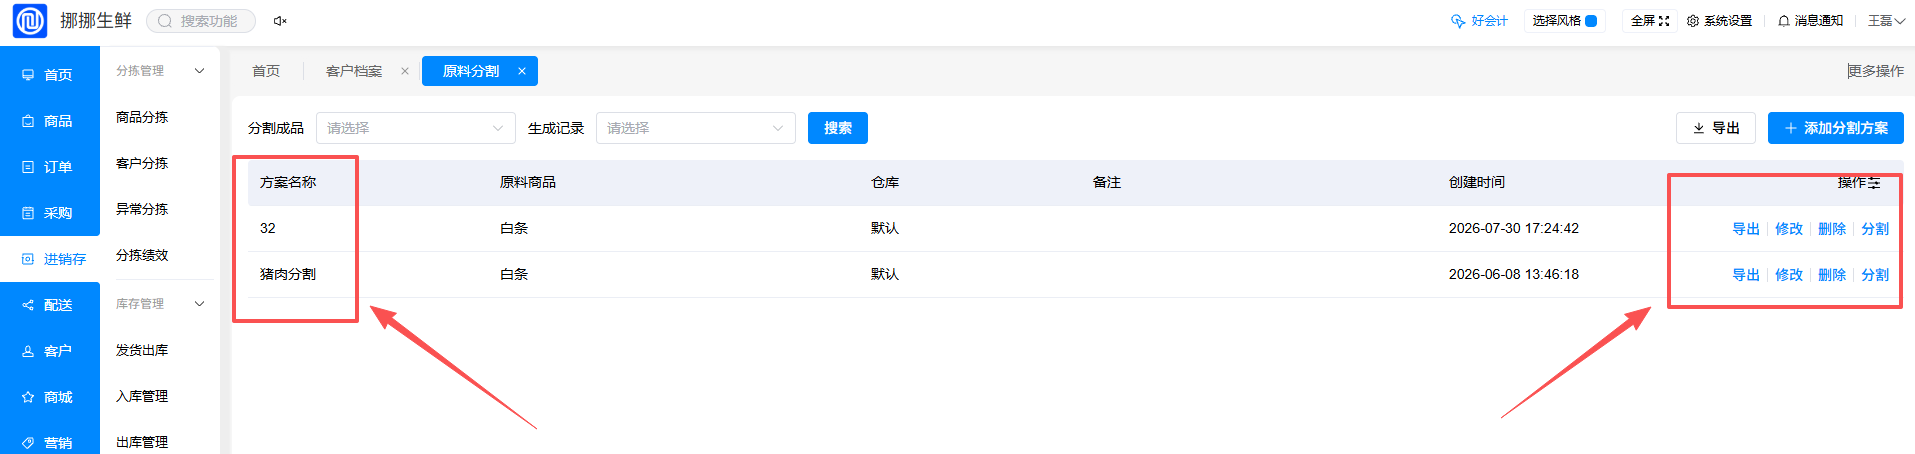Click 删除 in 猪肉分割 row
The image size is (1915, 454).
1832,275
